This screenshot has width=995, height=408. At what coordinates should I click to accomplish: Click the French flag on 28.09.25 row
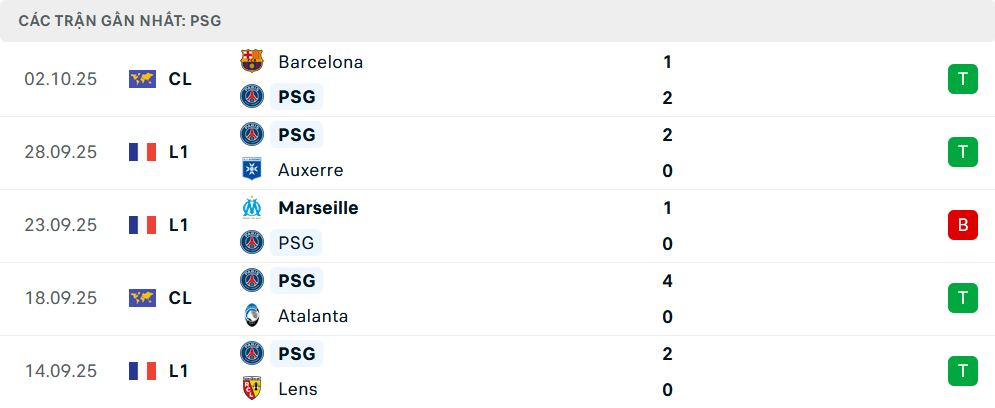(x=143, y=152)
